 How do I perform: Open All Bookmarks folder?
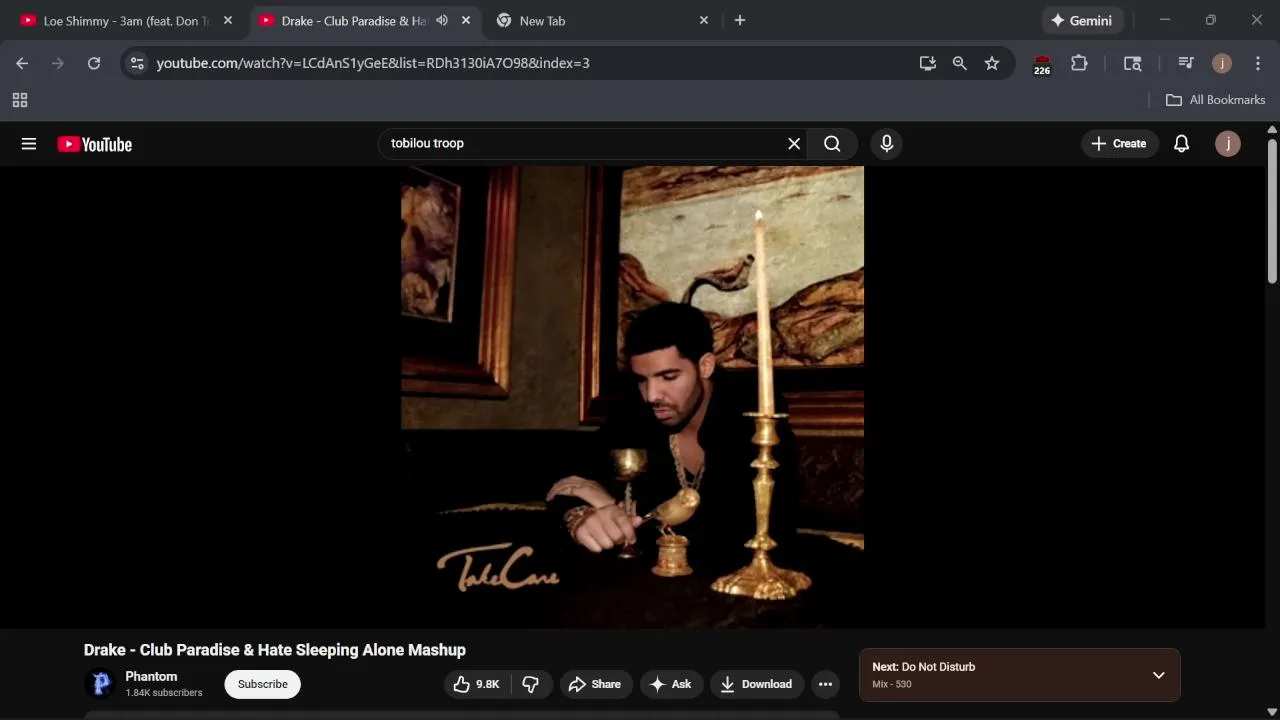[x=1216, y=100]
